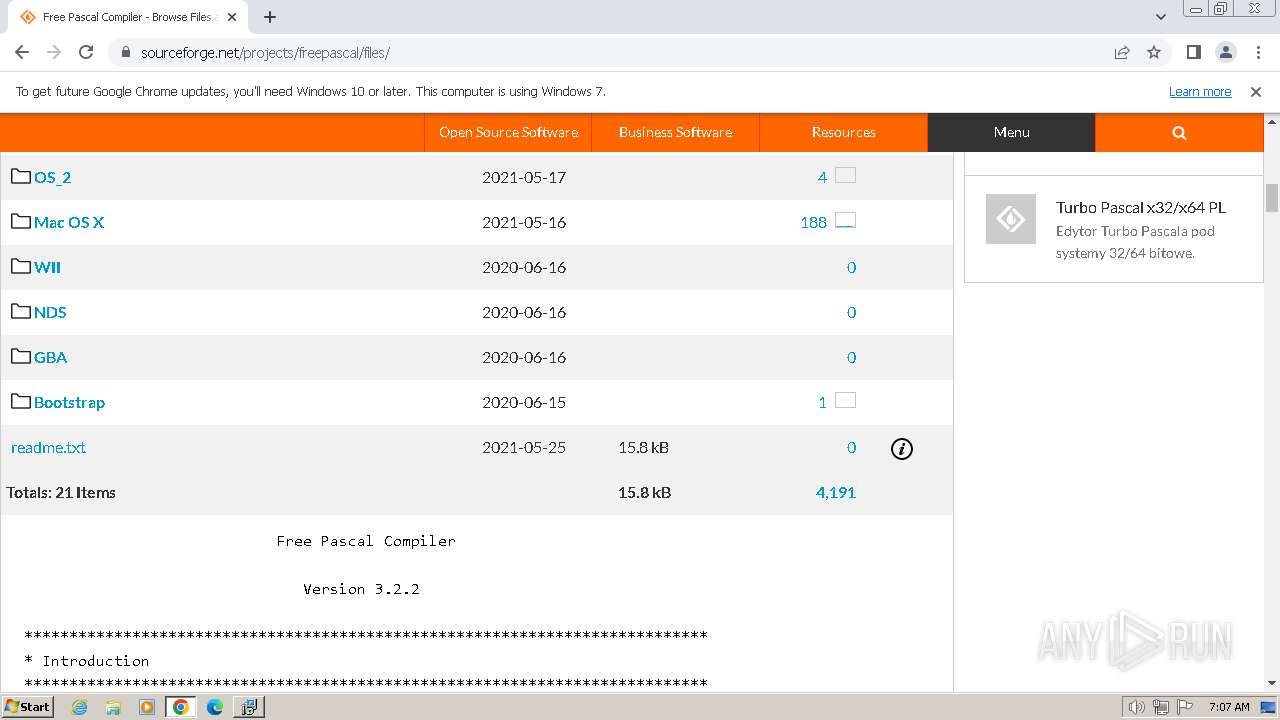
Task: Click the Share this page icon
Action: pos(1122,52)
